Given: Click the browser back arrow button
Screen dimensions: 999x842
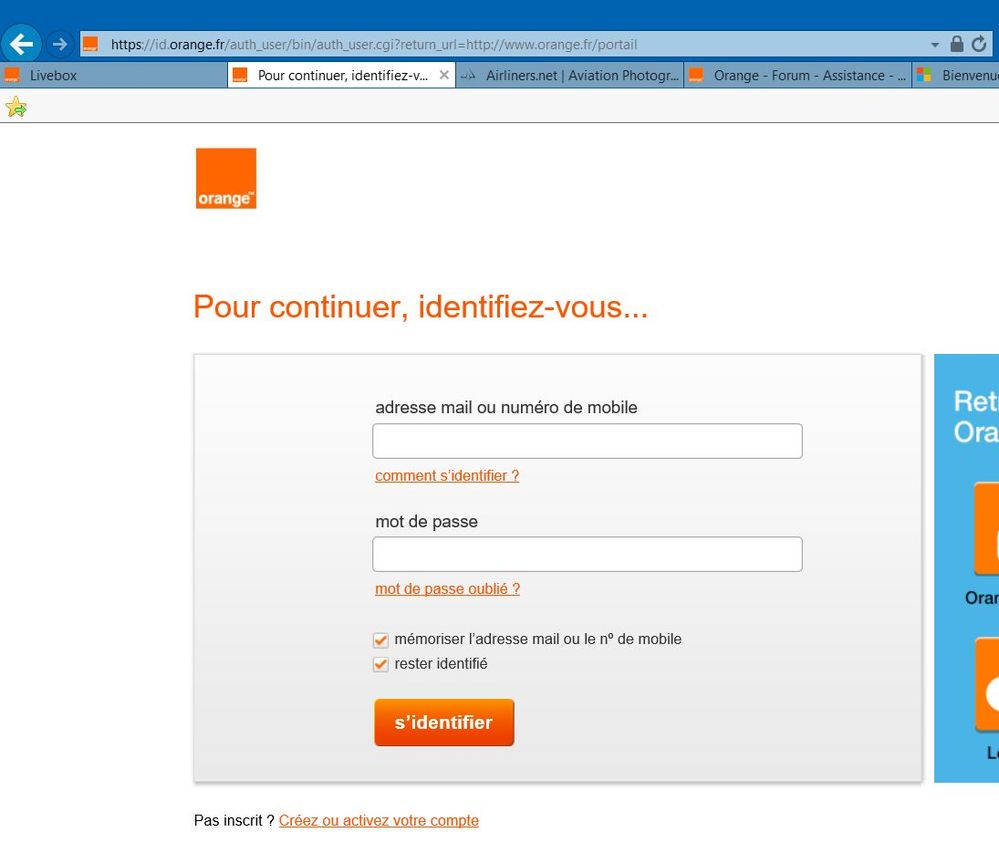Looking at the screenshot, I should pos(21,44).
